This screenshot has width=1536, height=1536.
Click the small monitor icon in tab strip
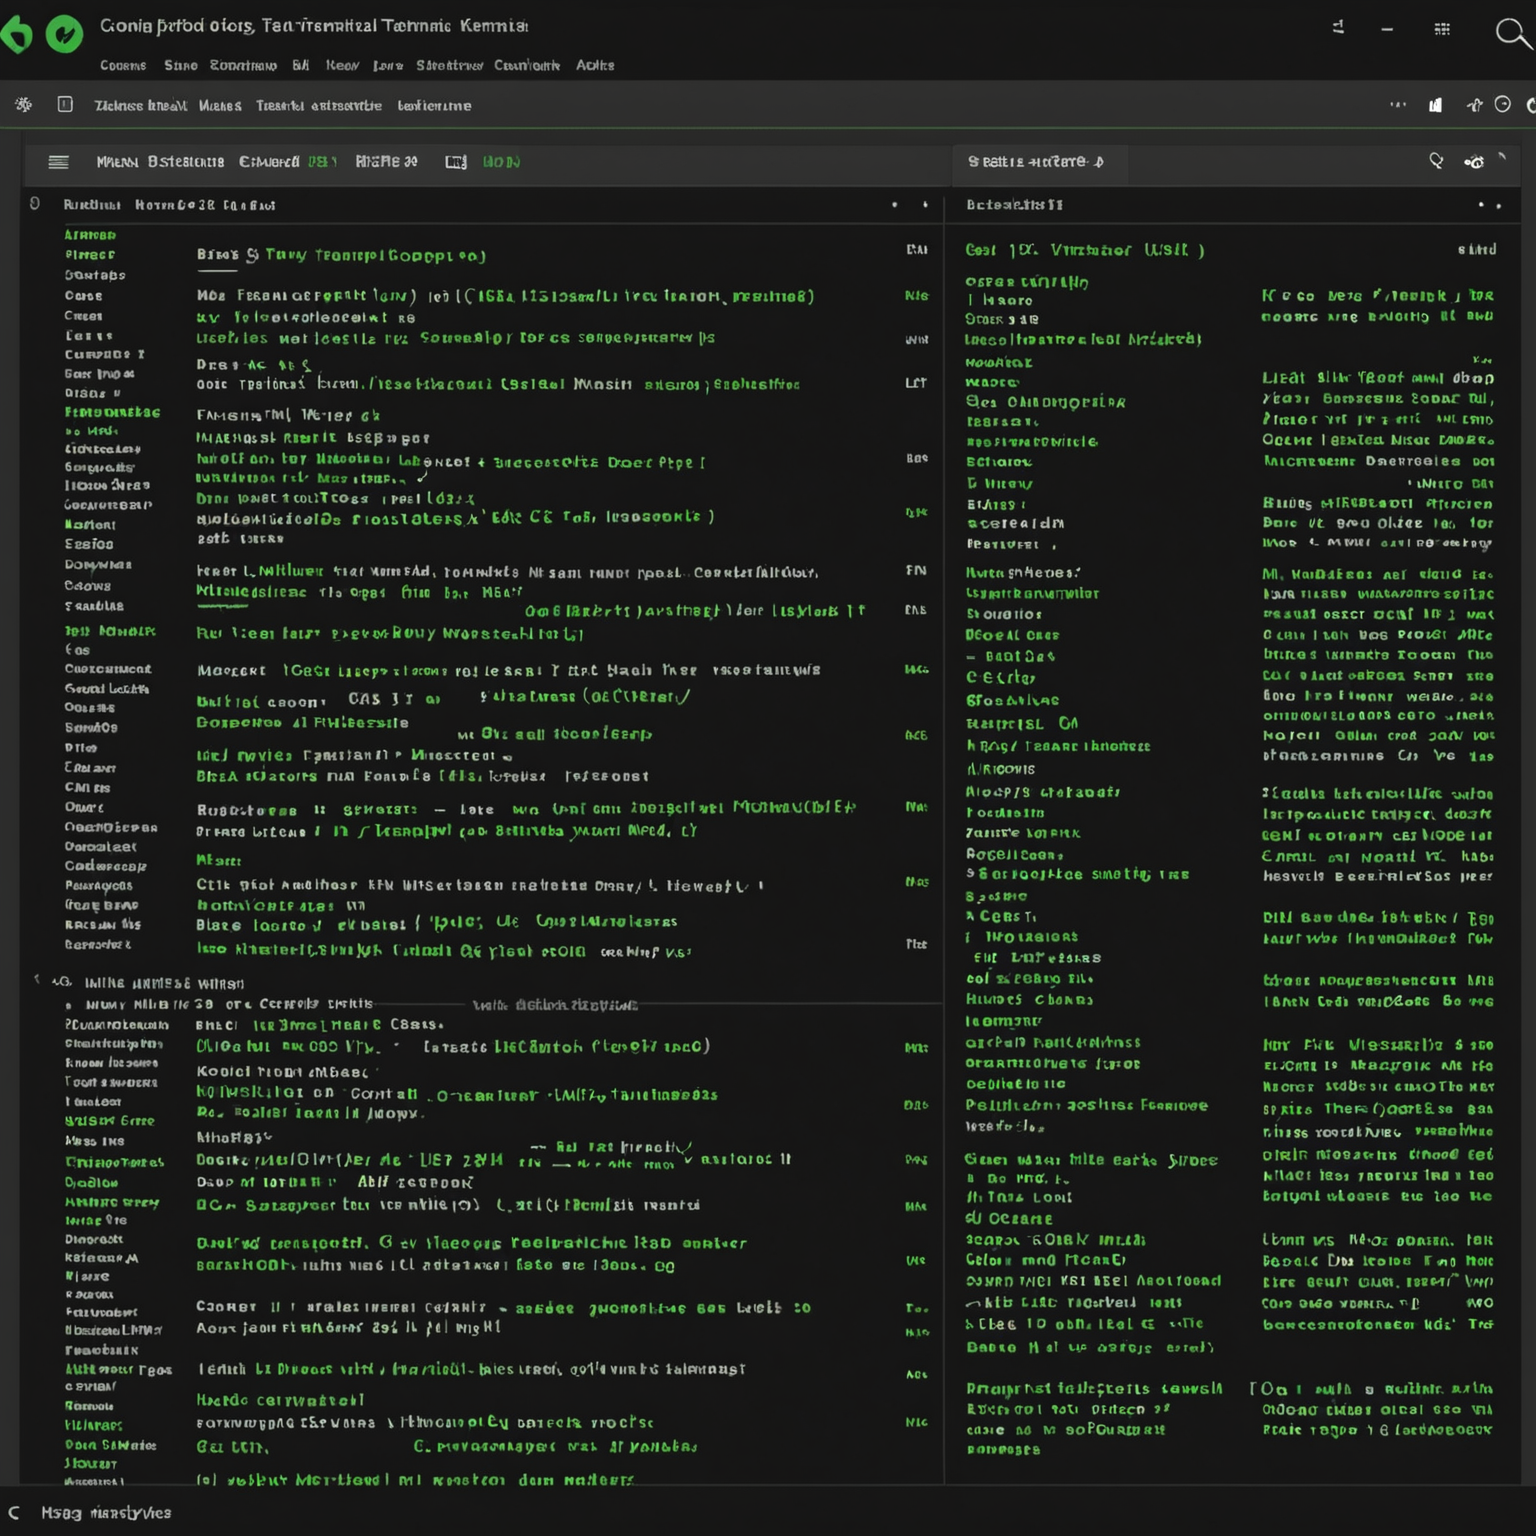tap(456, 161)
